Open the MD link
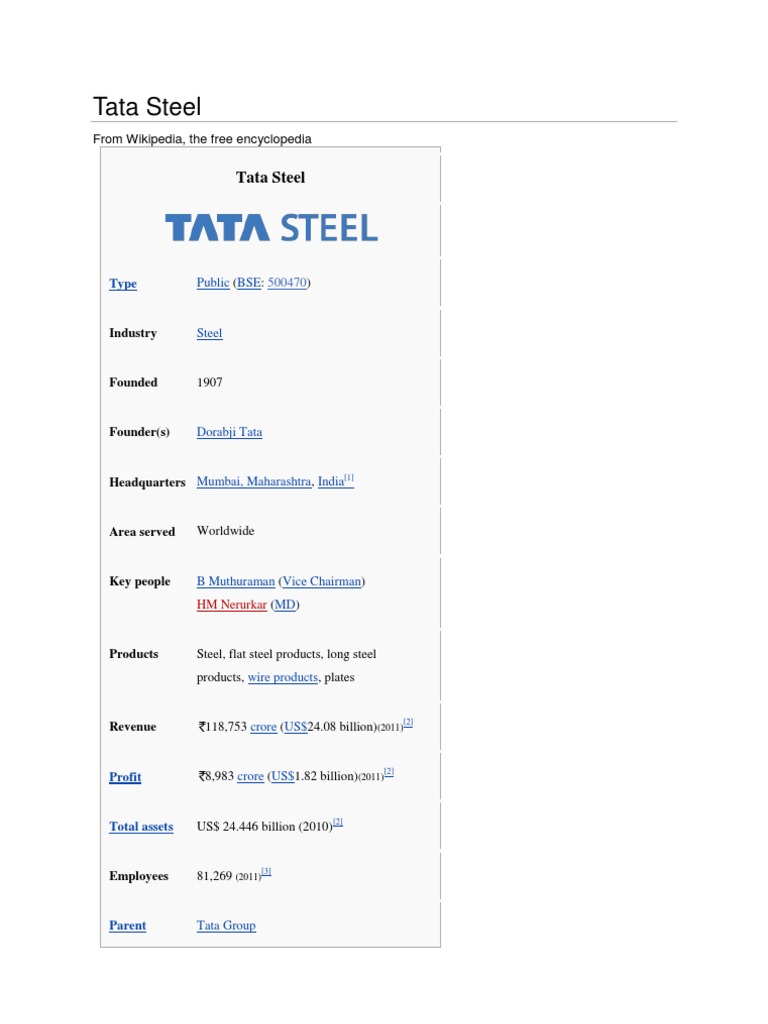 285,605
